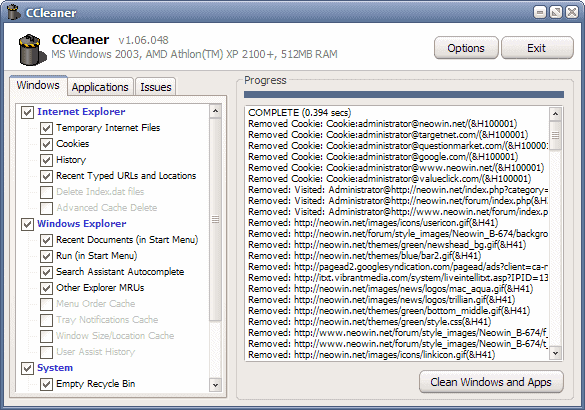Uncheck the Internet Explorer group checkbox
585x410 pixels.
point(27,112)
